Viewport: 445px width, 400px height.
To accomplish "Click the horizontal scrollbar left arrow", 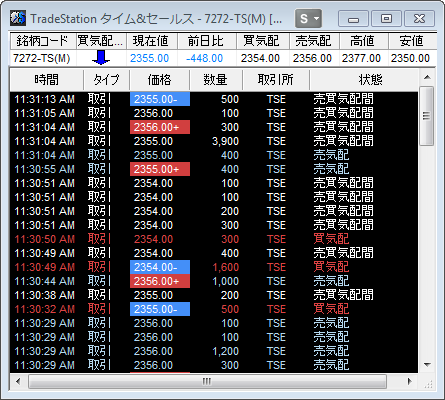I will [x=18, y=381].
